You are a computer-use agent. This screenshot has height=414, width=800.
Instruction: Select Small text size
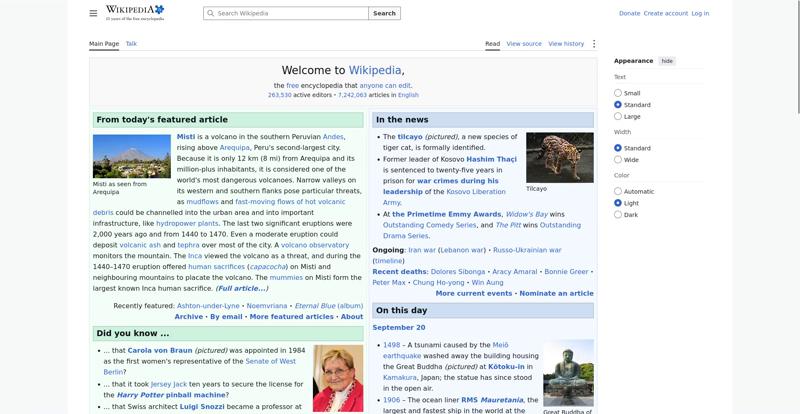[618, 93]
